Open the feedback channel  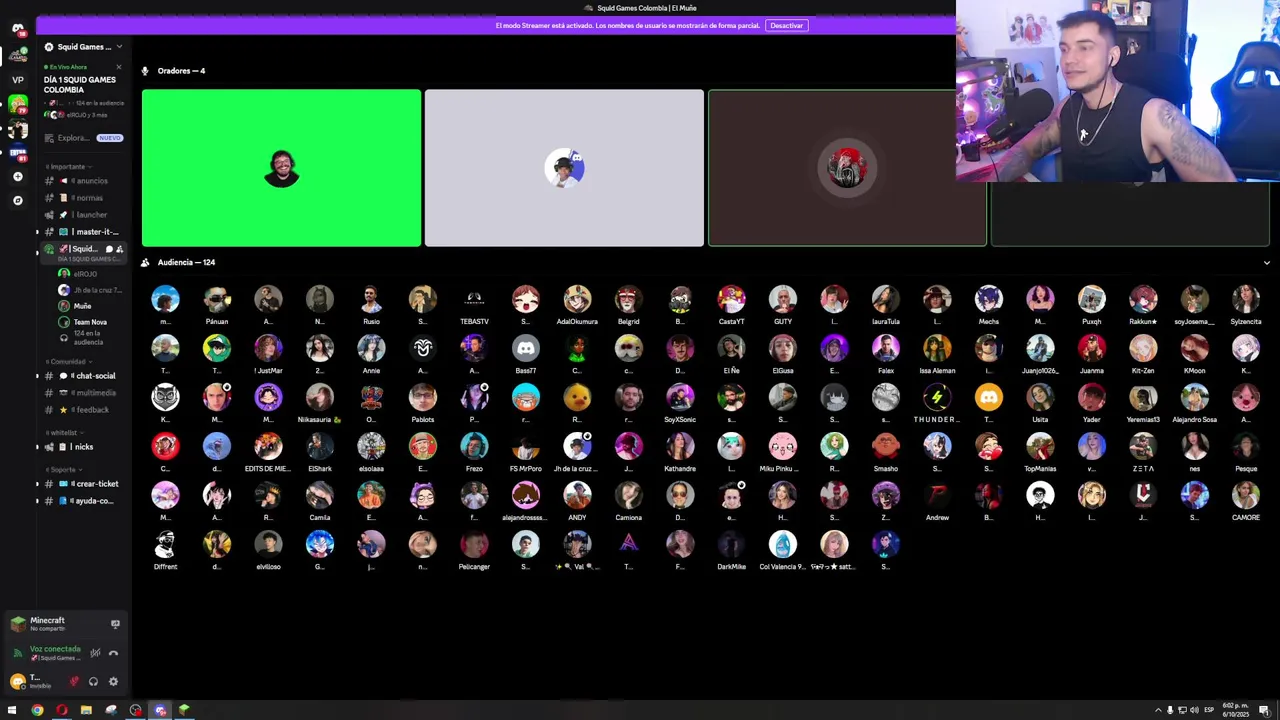pyautogui.click(x=83, y=410)
